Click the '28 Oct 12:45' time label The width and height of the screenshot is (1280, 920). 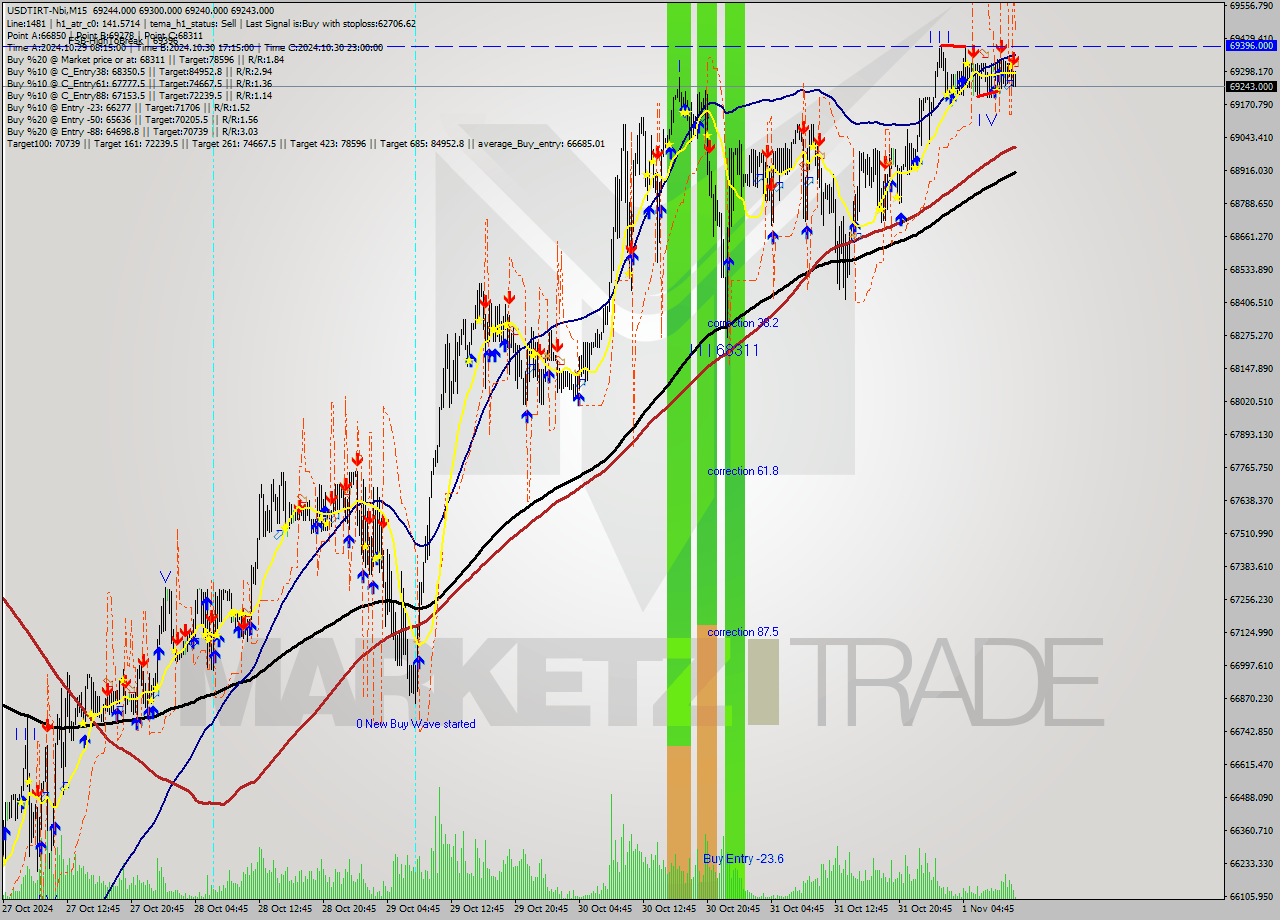pos(285,909)
